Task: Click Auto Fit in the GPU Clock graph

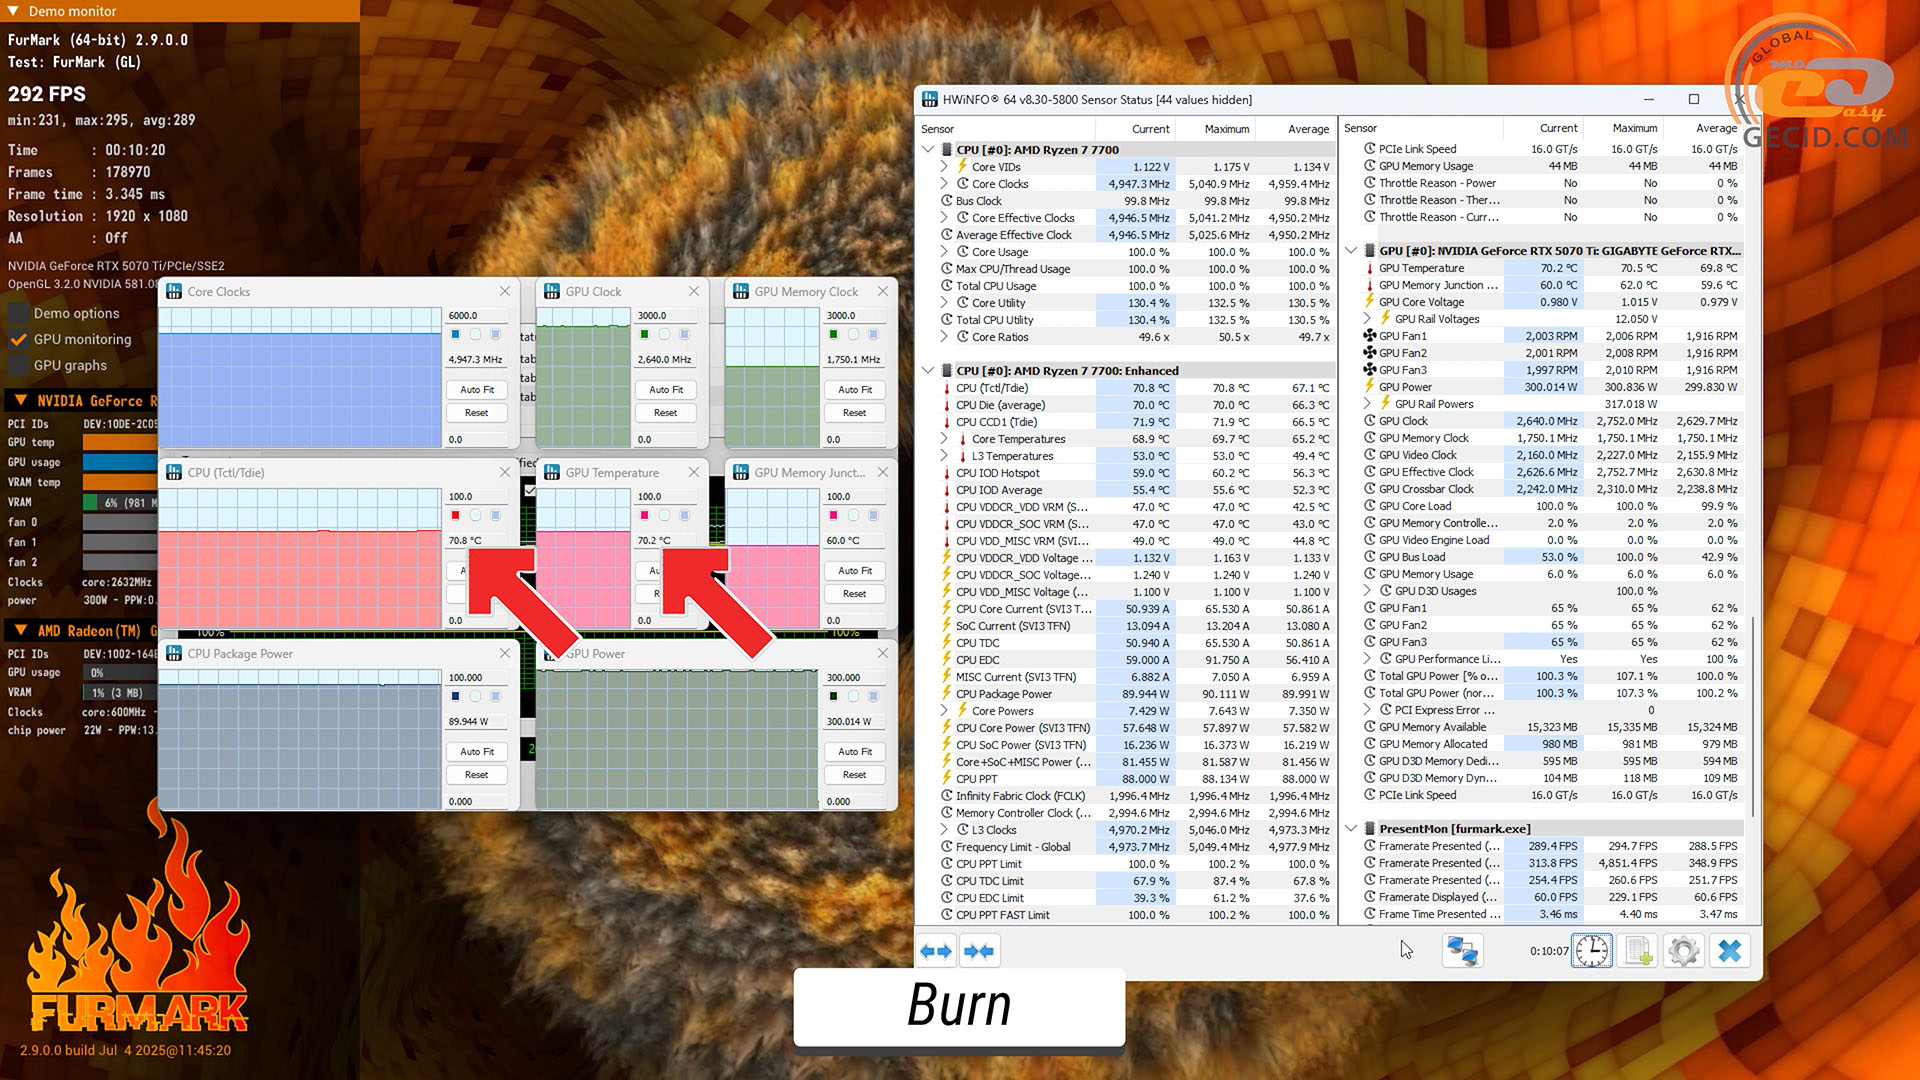Action: [x=665, y=390]
